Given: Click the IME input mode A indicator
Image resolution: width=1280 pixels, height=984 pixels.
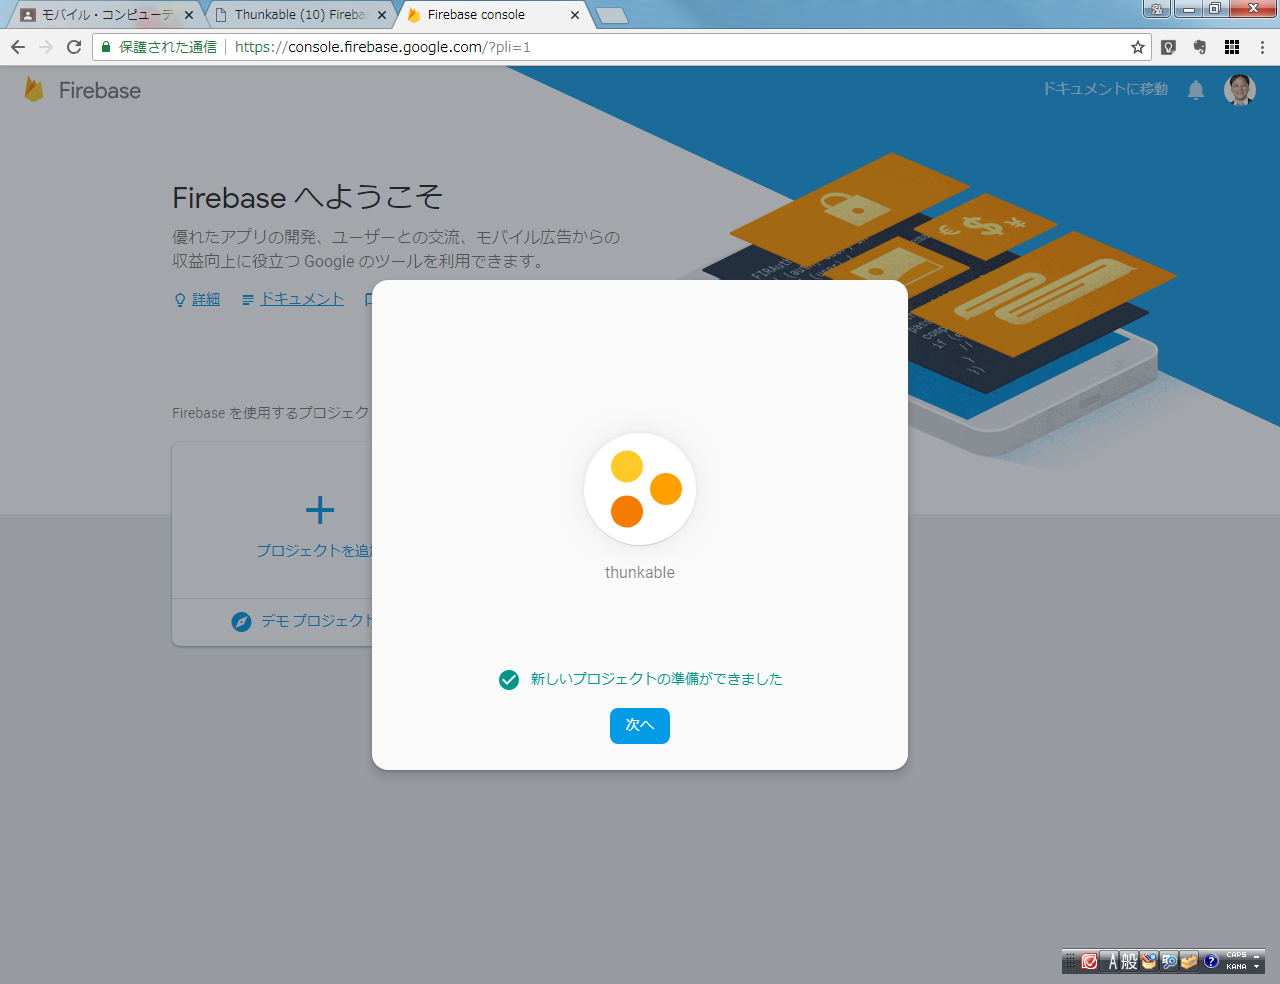Looking at the screenshot, I should [1112, 962].
